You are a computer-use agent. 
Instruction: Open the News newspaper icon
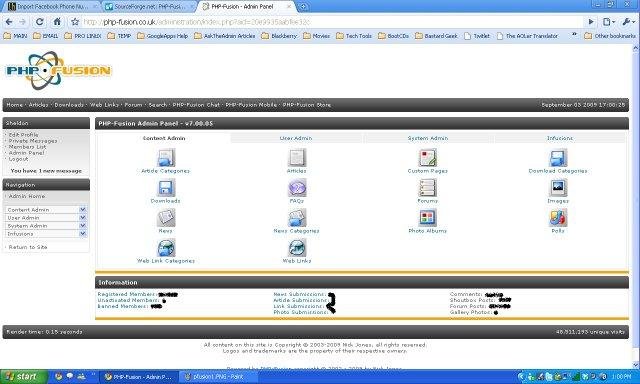point(166,218)
